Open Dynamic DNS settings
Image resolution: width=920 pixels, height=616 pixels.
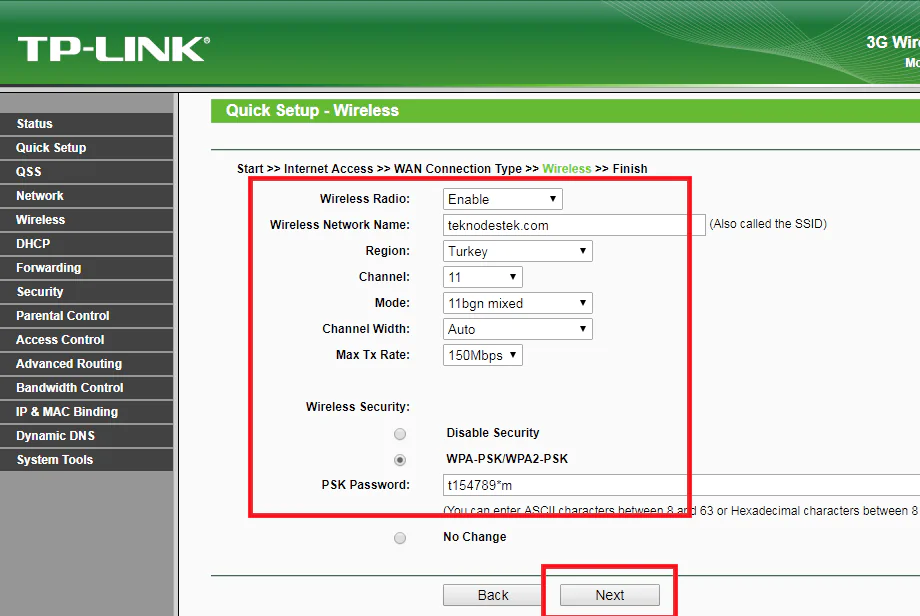(x=87, y=436)
